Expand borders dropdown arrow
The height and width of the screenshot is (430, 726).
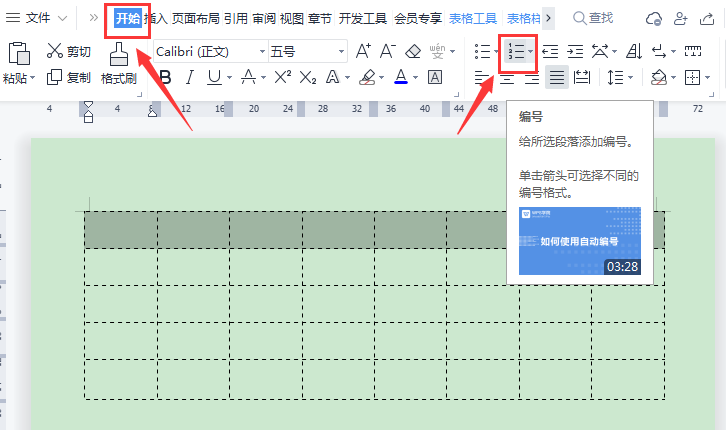point(707,78)
